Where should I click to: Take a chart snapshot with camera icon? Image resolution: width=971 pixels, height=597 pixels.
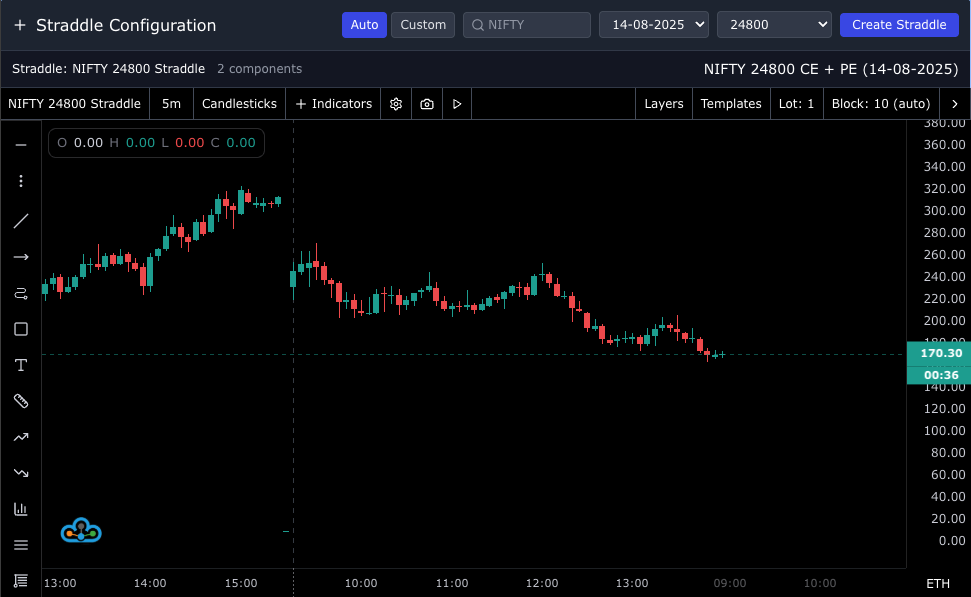click(427, 103)
